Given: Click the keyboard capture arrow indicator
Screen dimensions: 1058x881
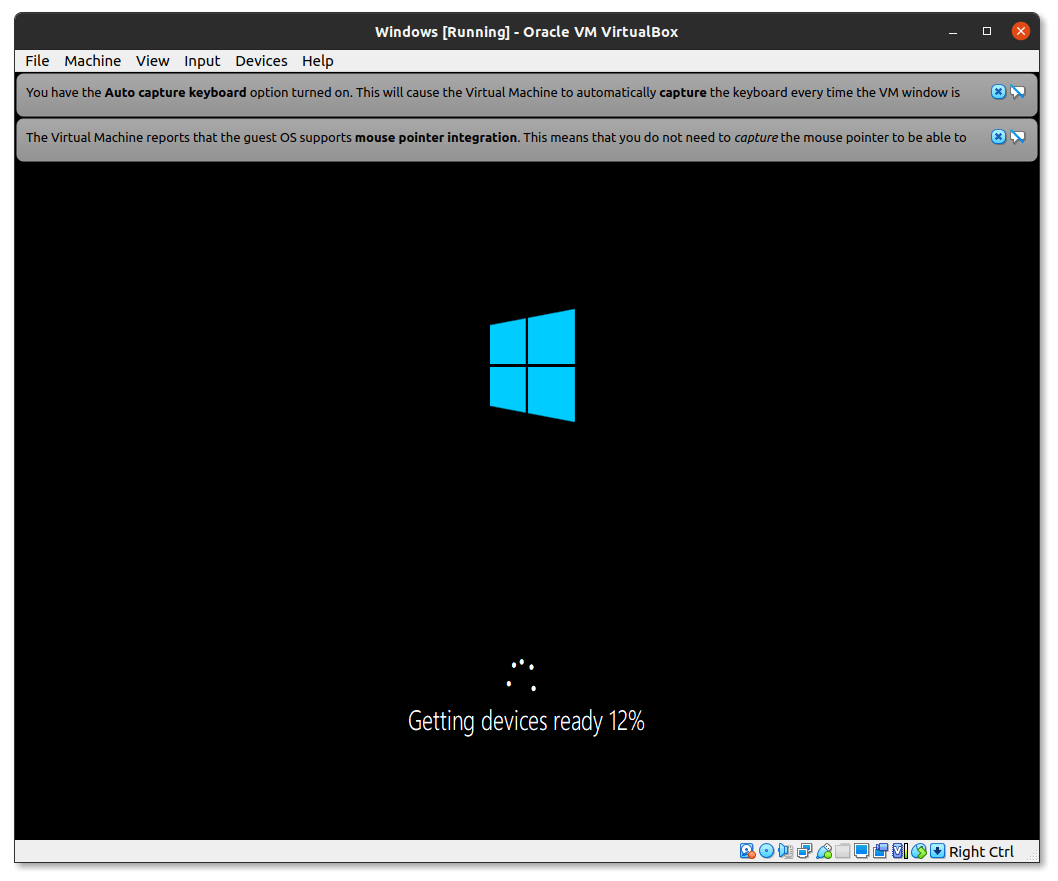Looking at the screenshot, I should [938, 851].
